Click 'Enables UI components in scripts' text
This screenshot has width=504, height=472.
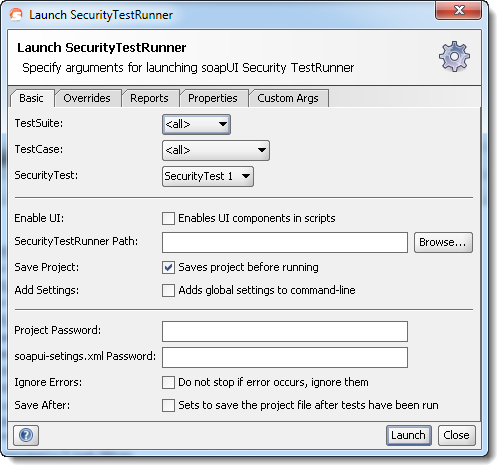257,218
